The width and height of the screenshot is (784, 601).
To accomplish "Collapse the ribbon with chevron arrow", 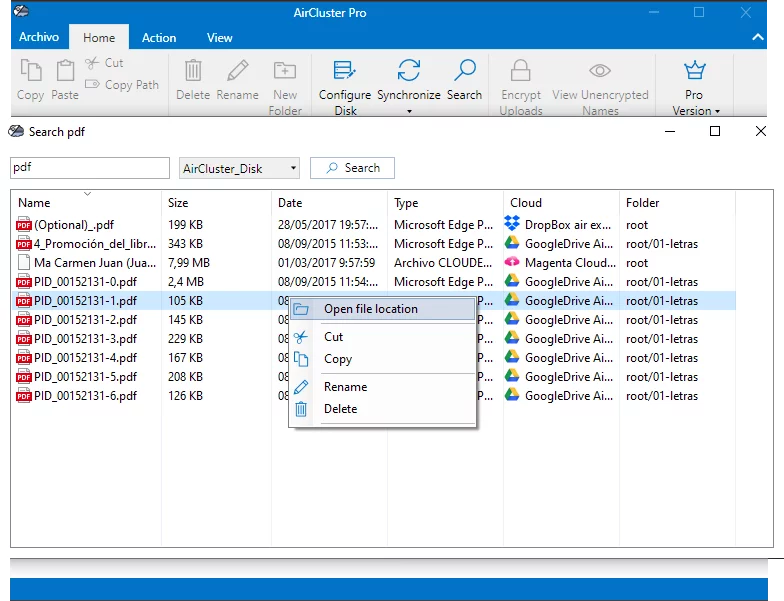I will [x=758, y=37].
